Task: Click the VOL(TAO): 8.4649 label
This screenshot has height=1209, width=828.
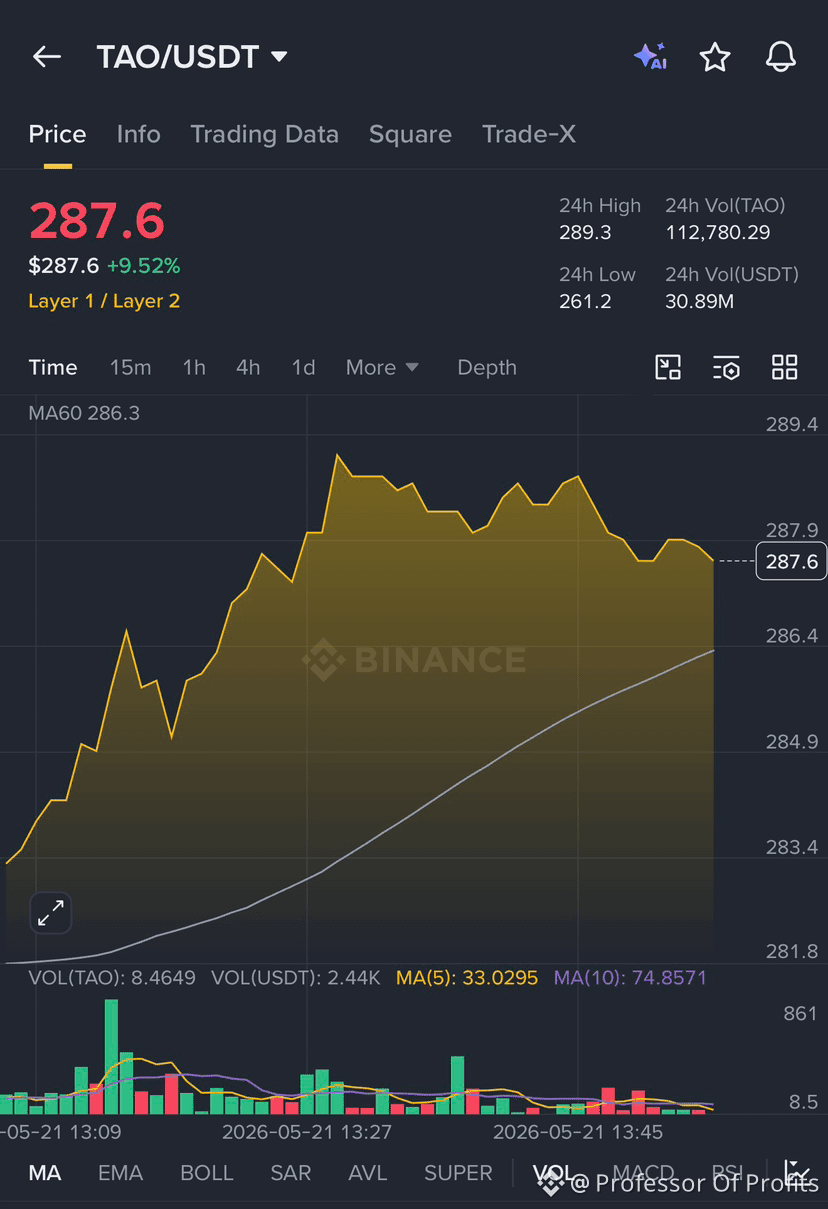Action: 112,977
